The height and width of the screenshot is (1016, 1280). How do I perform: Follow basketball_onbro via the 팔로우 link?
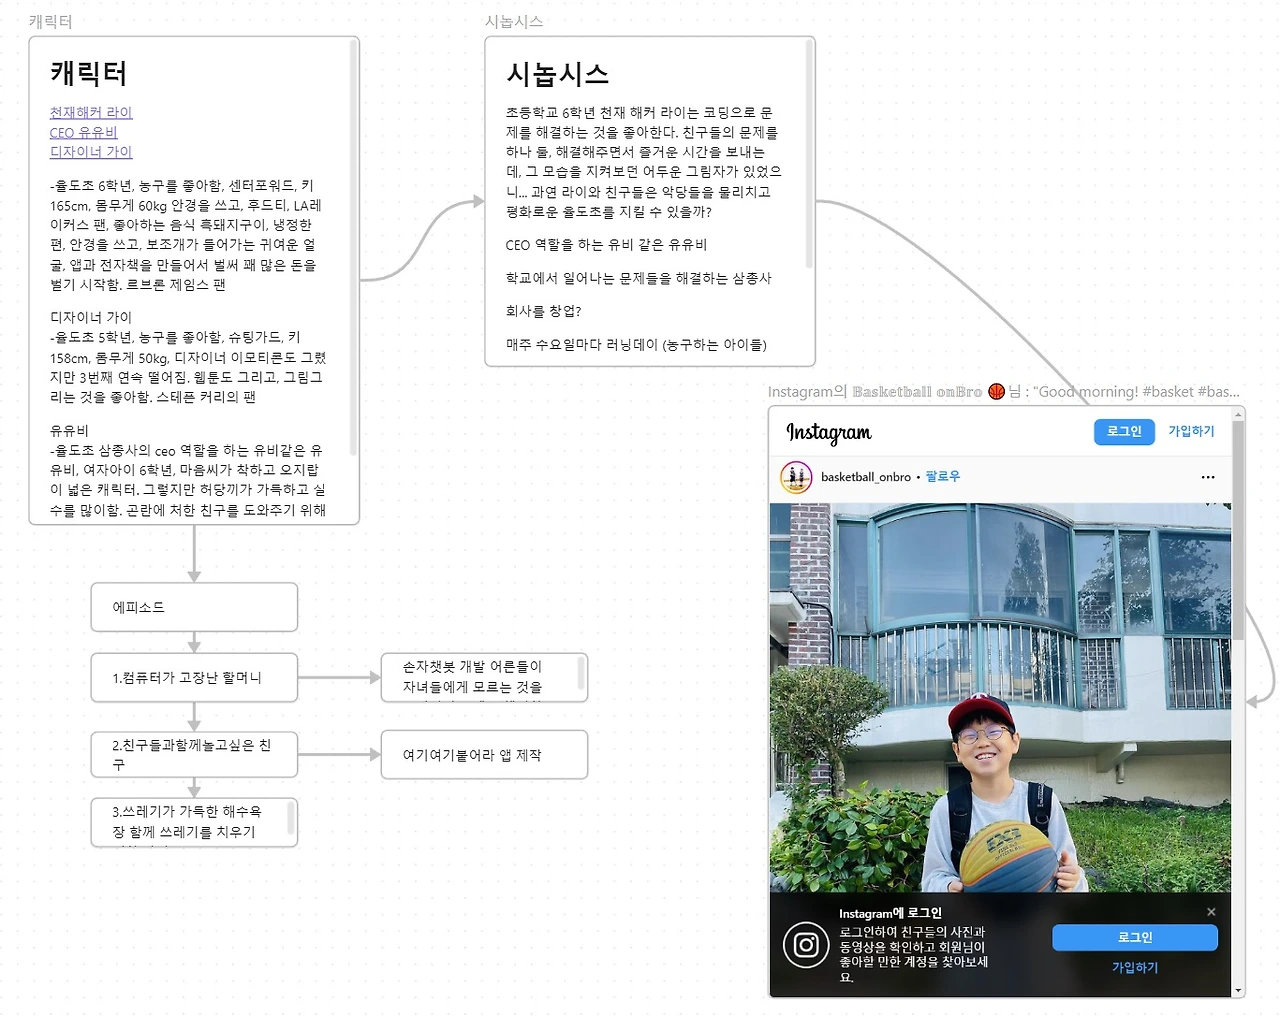pos(941,477)
